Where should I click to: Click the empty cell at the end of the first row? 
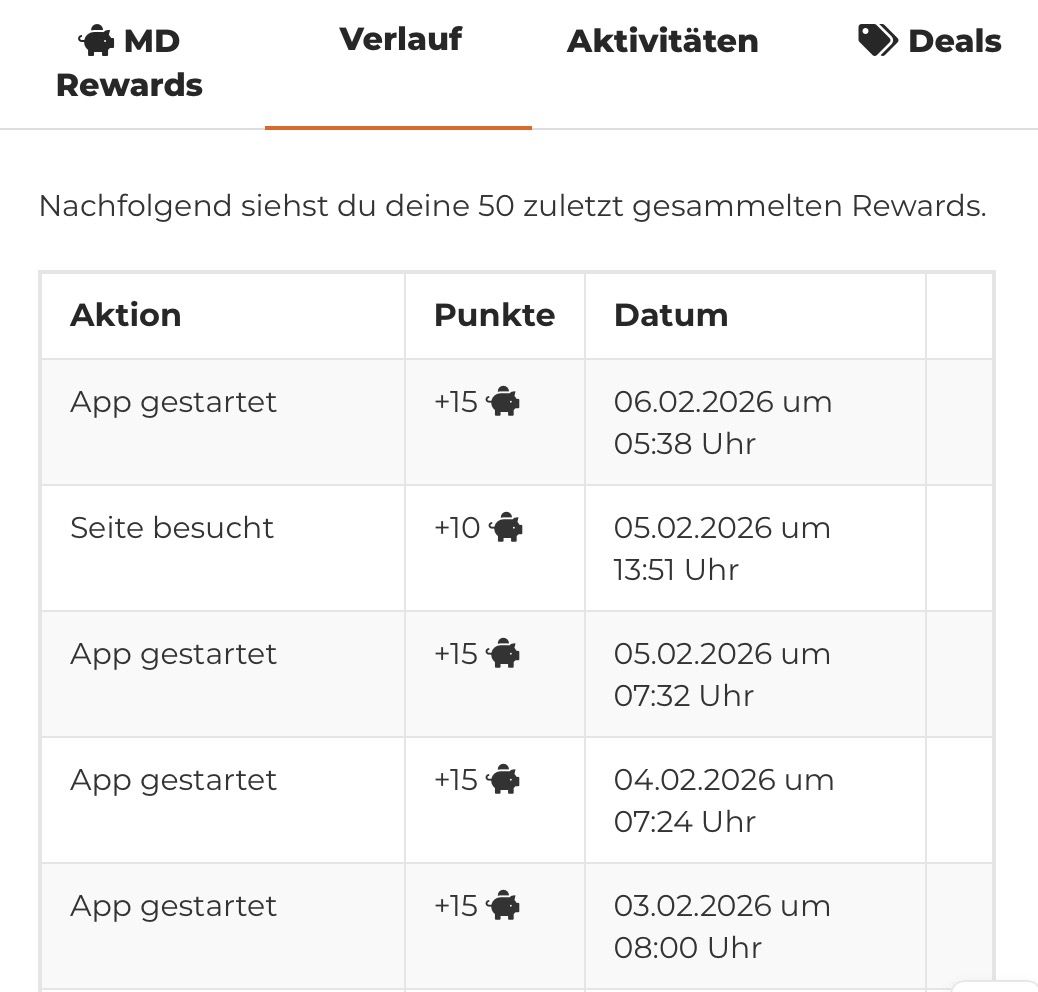tap(959, 421)
